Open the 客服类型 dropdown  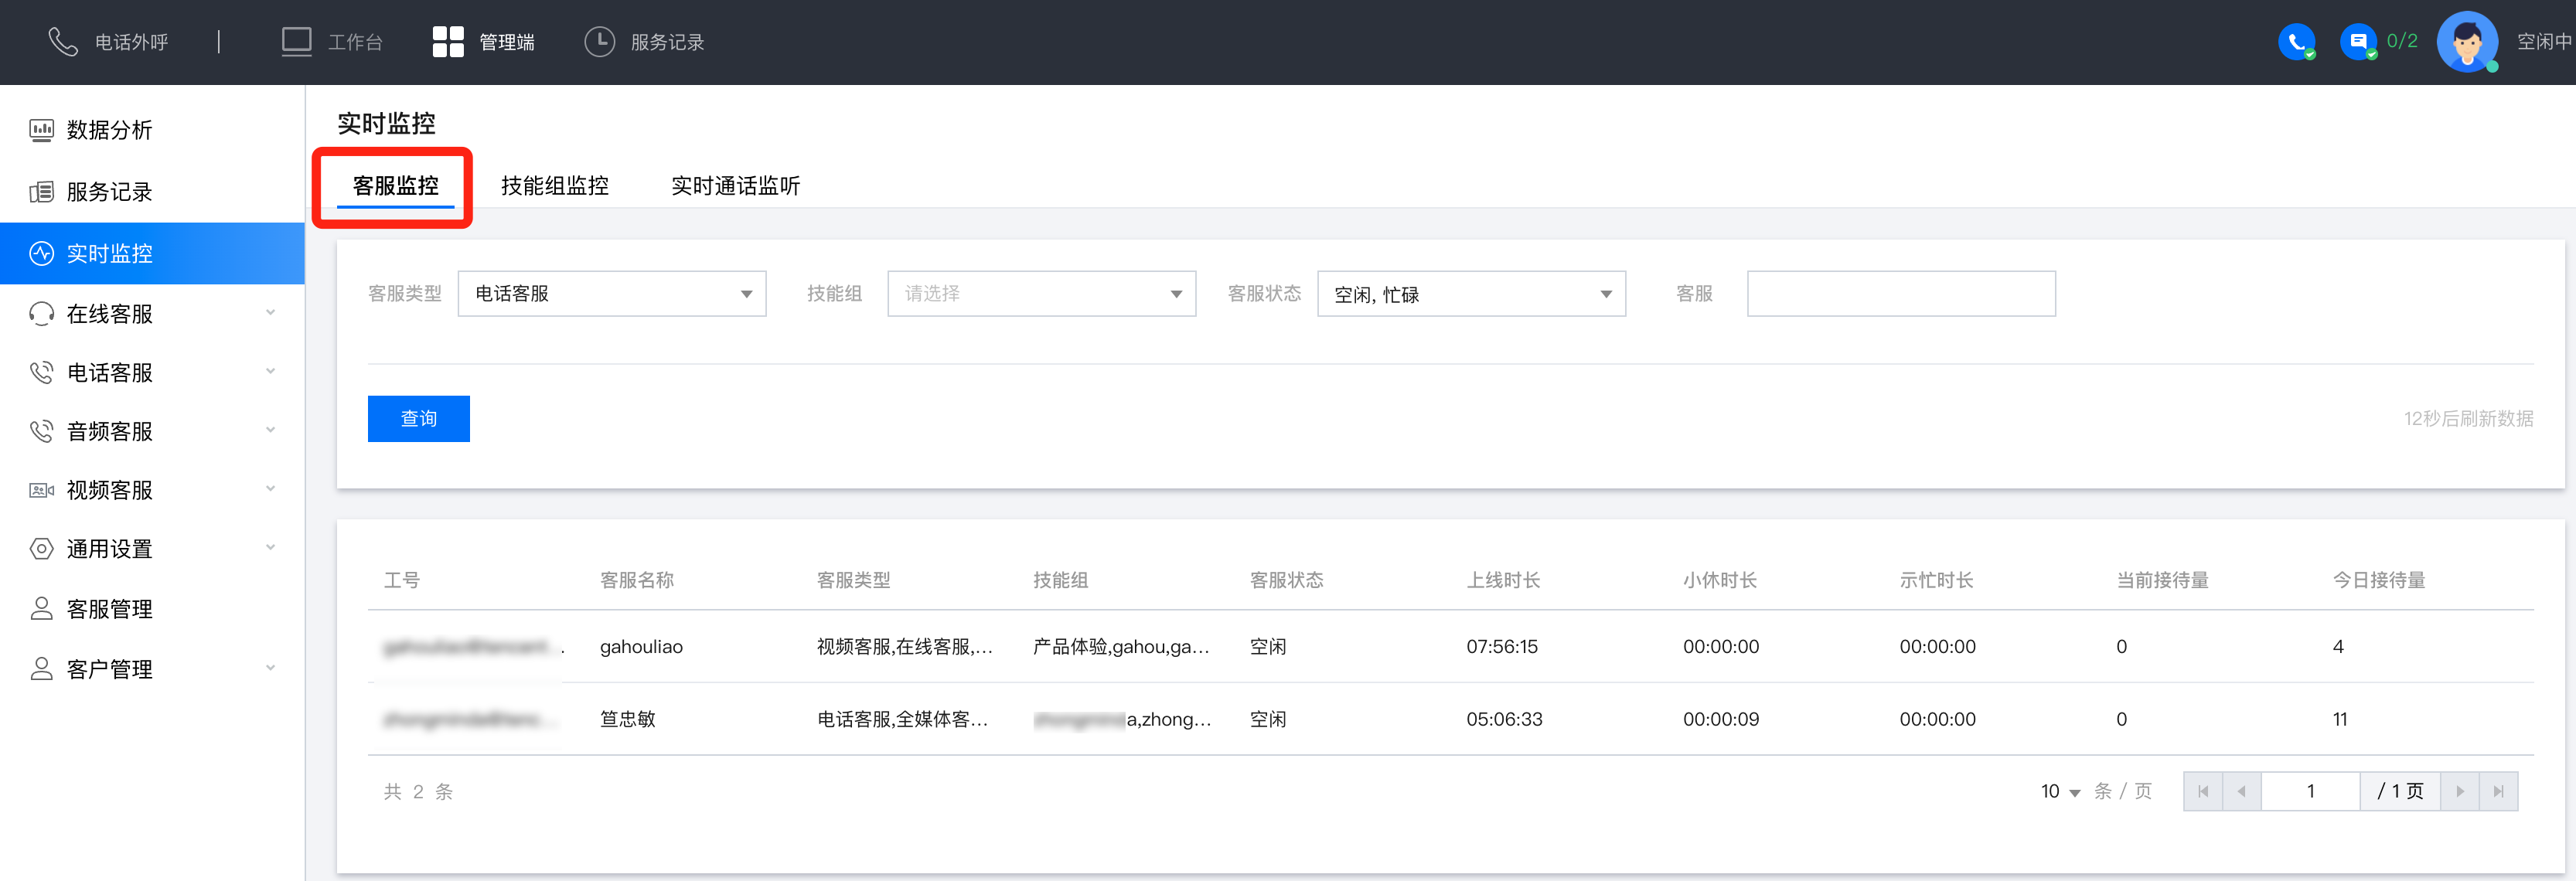pos(611,294)
